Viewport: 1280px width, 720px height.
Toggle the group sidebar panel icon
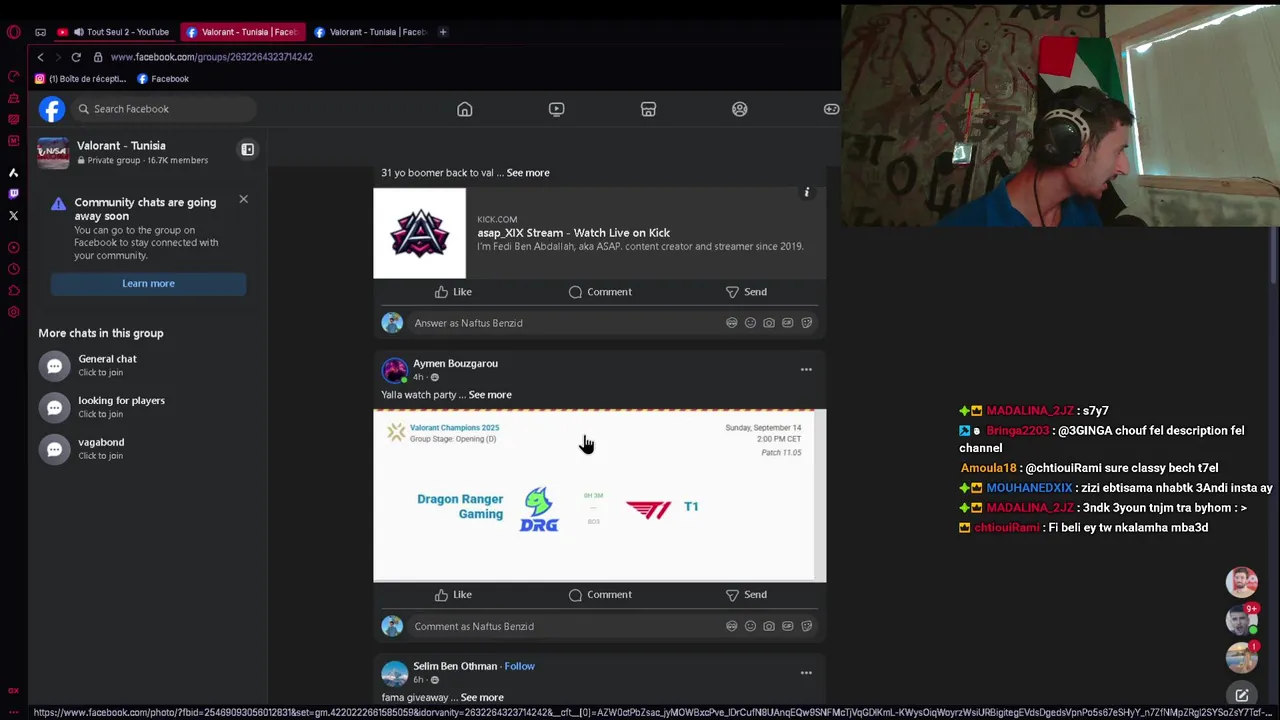tap(247, 150)
